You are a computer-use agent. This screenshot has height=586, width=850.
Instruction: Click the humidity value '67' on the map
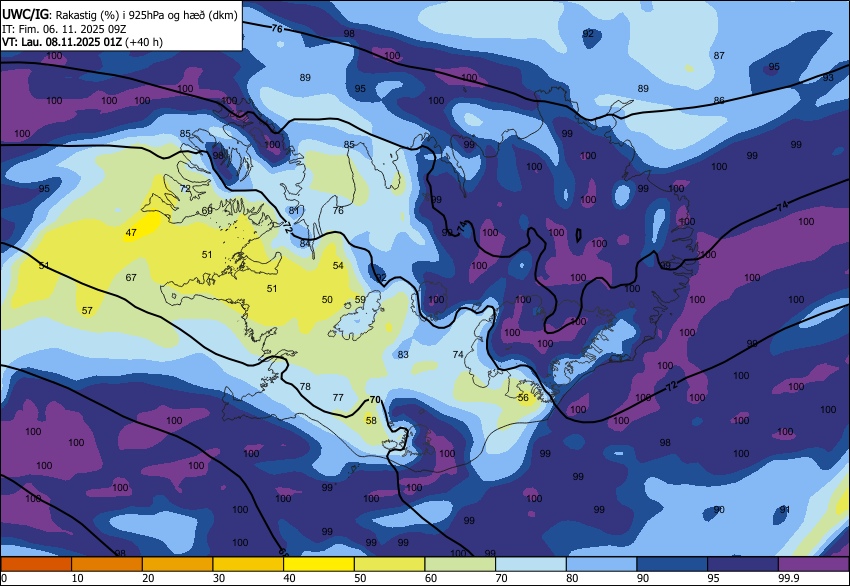(131, 278)
